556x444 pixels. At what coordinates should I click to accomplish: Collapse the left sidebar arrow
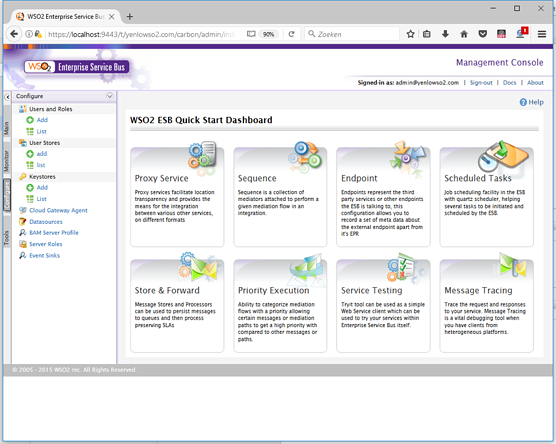(x=7, y=97)
